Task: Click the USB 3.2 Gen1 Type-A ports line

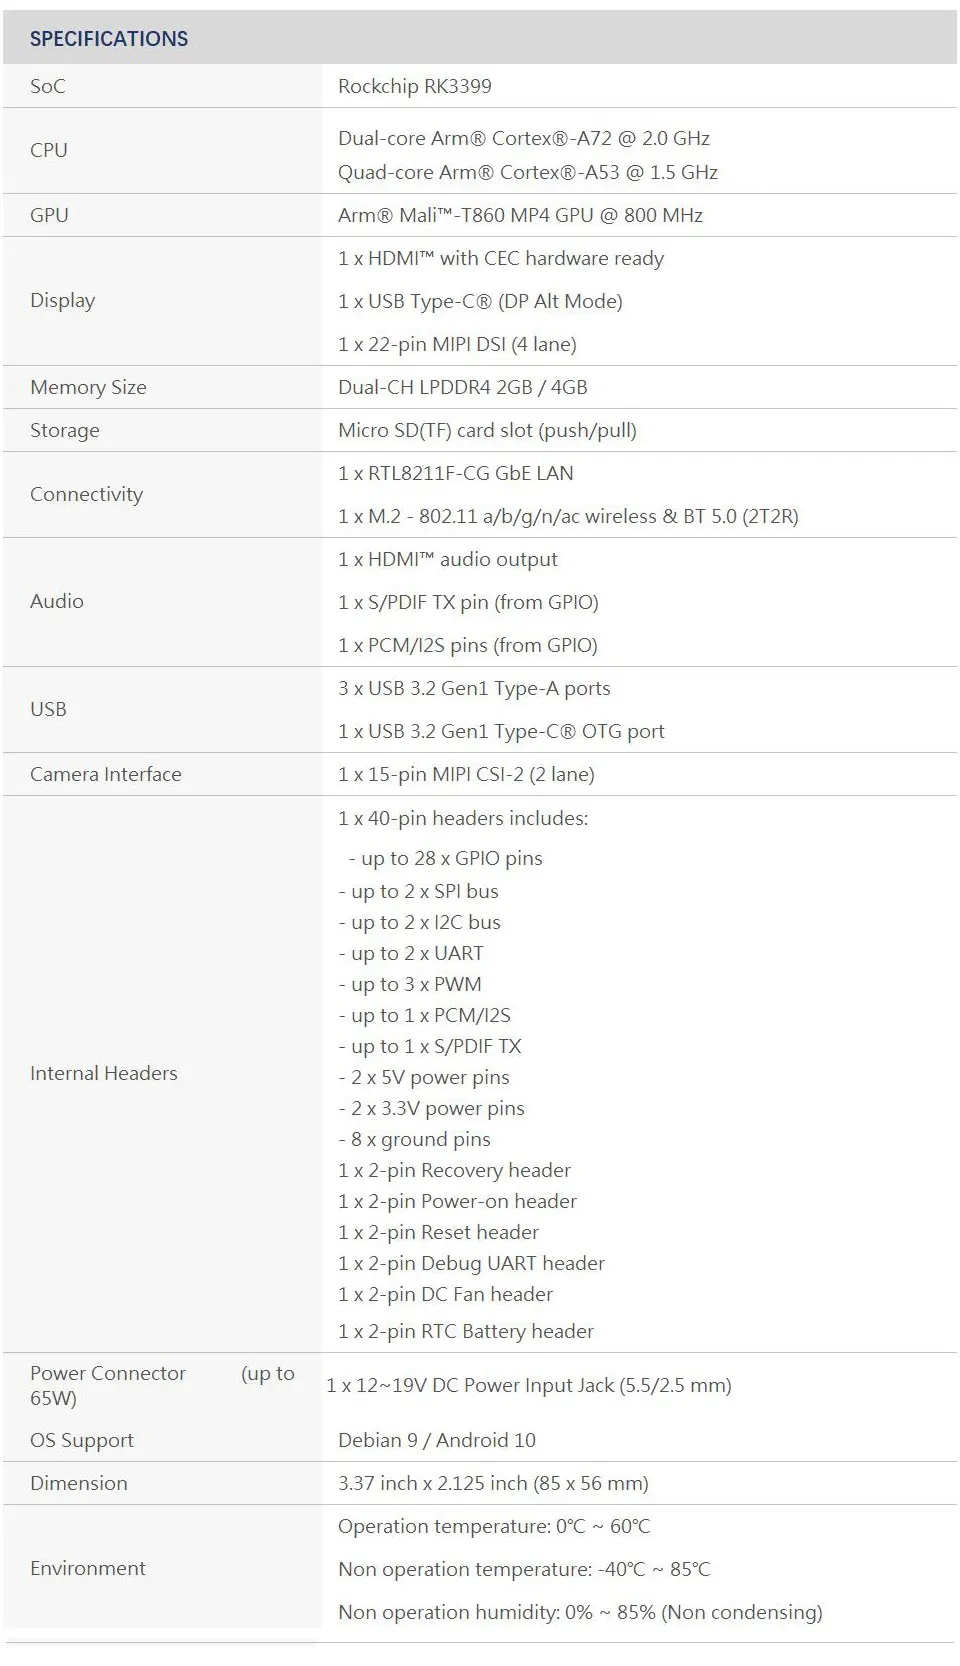Action: 474,688
